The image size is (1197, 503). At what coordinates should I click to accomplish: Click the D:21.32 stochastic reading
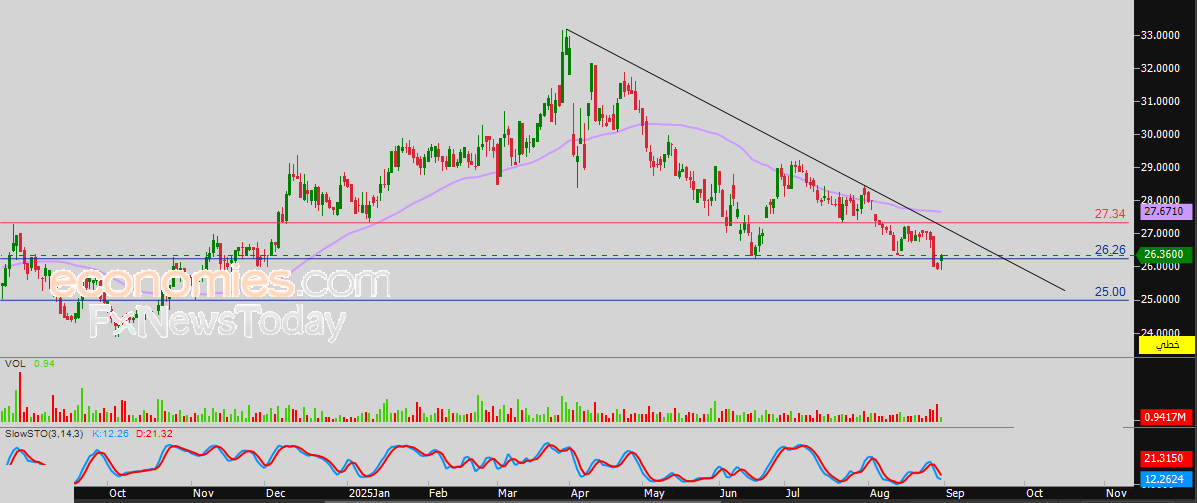(156, 434)
